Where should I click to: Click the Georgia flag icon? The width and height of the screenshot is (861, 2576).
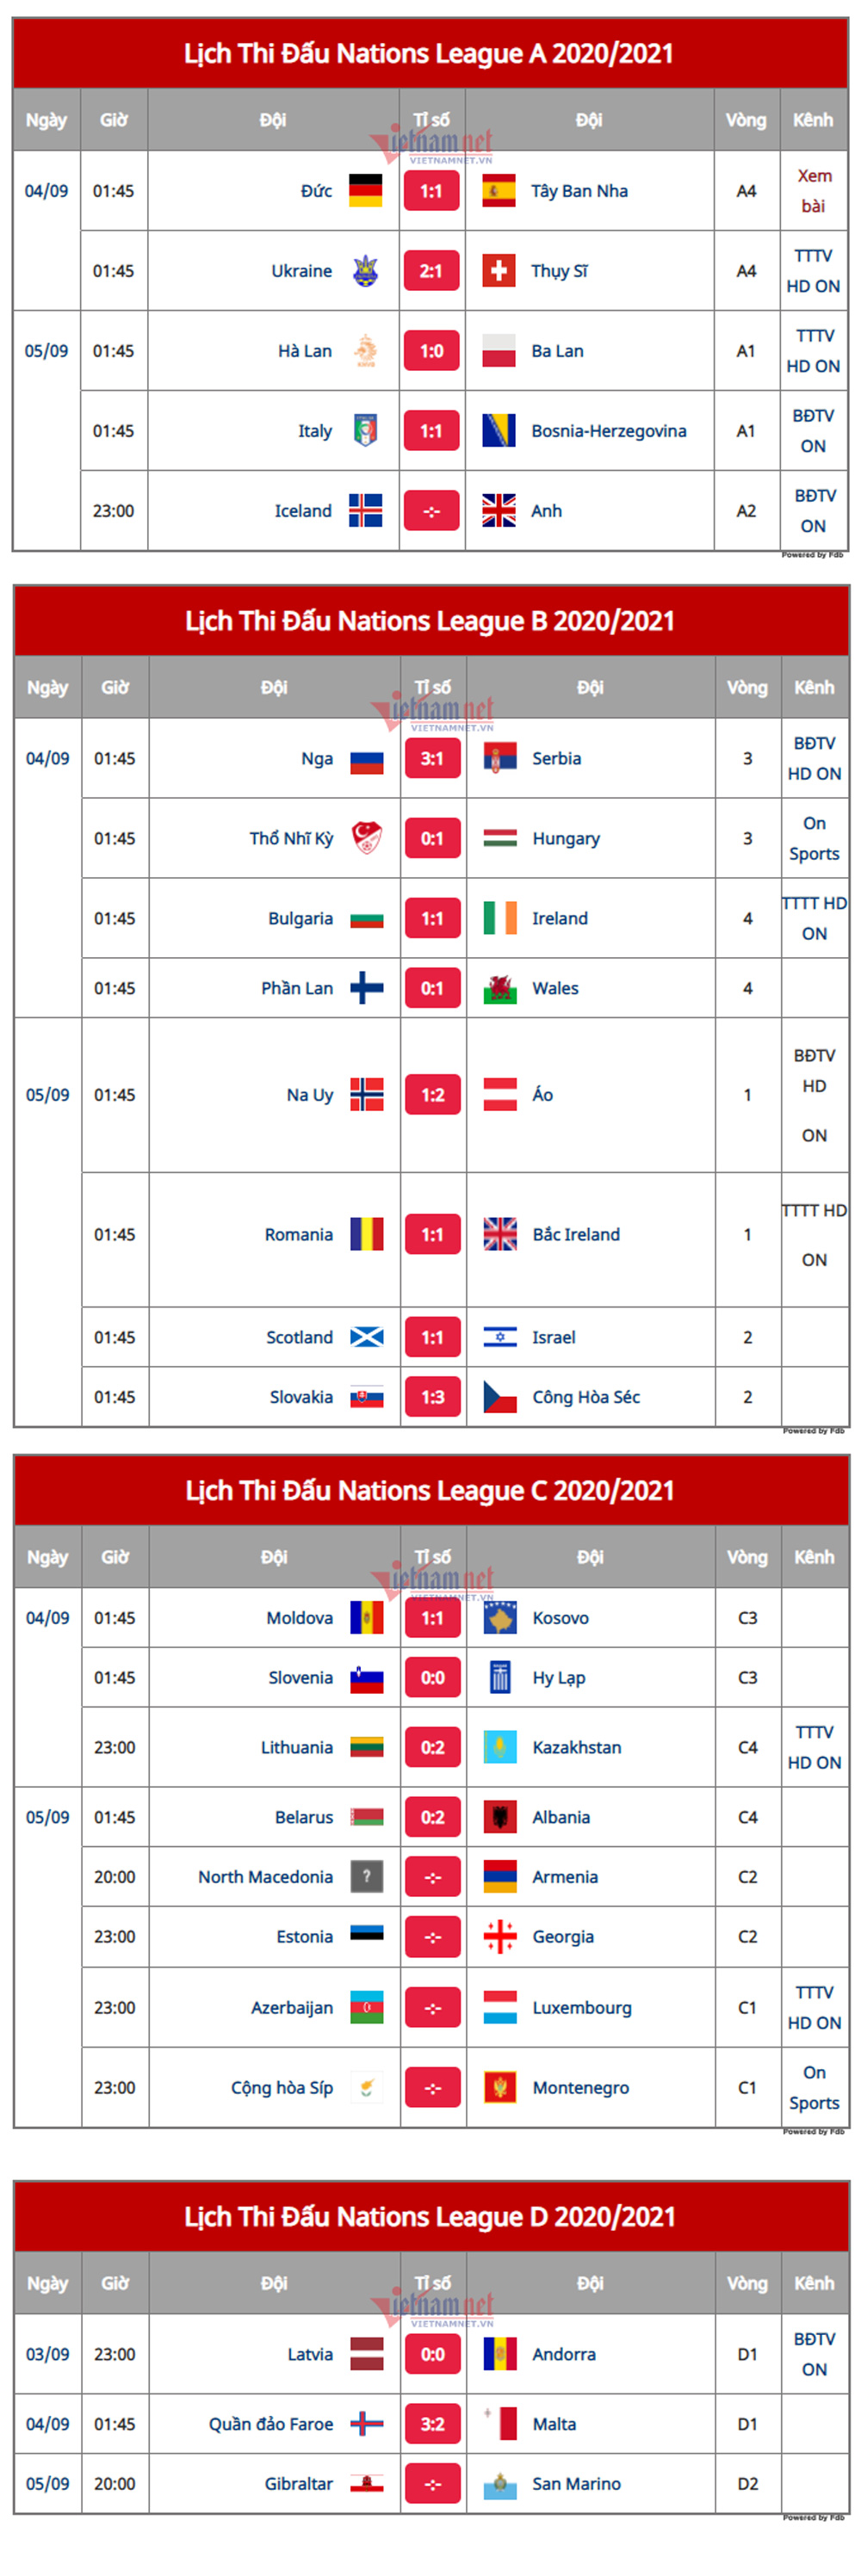click(500, 1936)
